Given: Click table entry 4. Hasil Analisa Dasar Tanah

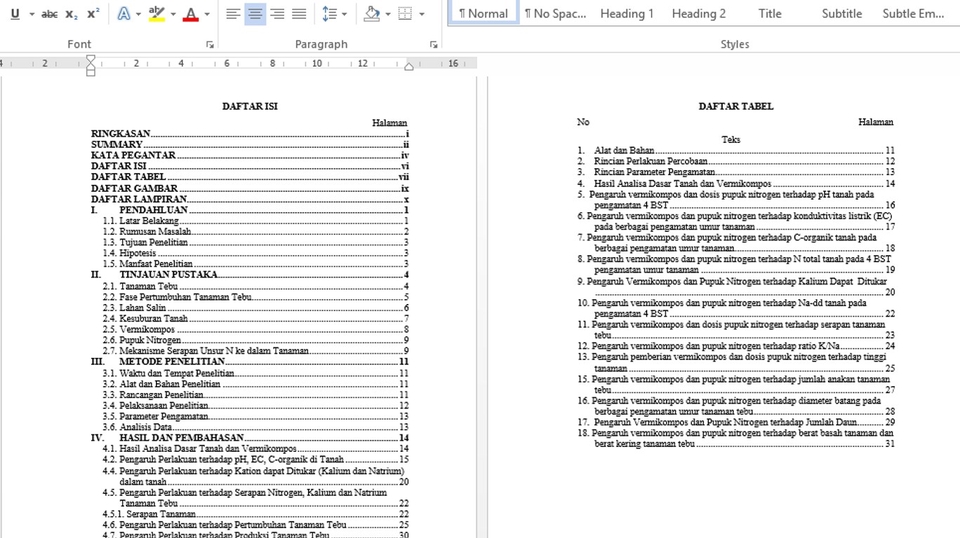Looking at the screenshot, I should coord(736,184).
